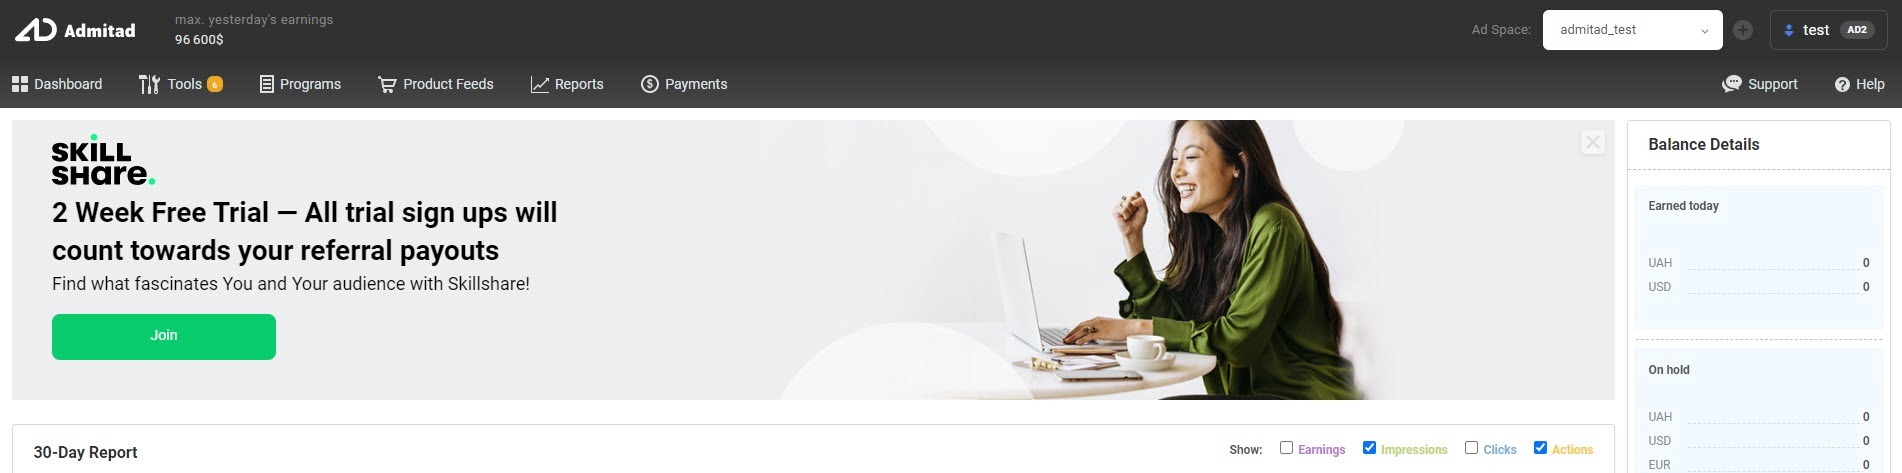
Task: Add a new ad space with plus icon
Action: [1743, 30]
